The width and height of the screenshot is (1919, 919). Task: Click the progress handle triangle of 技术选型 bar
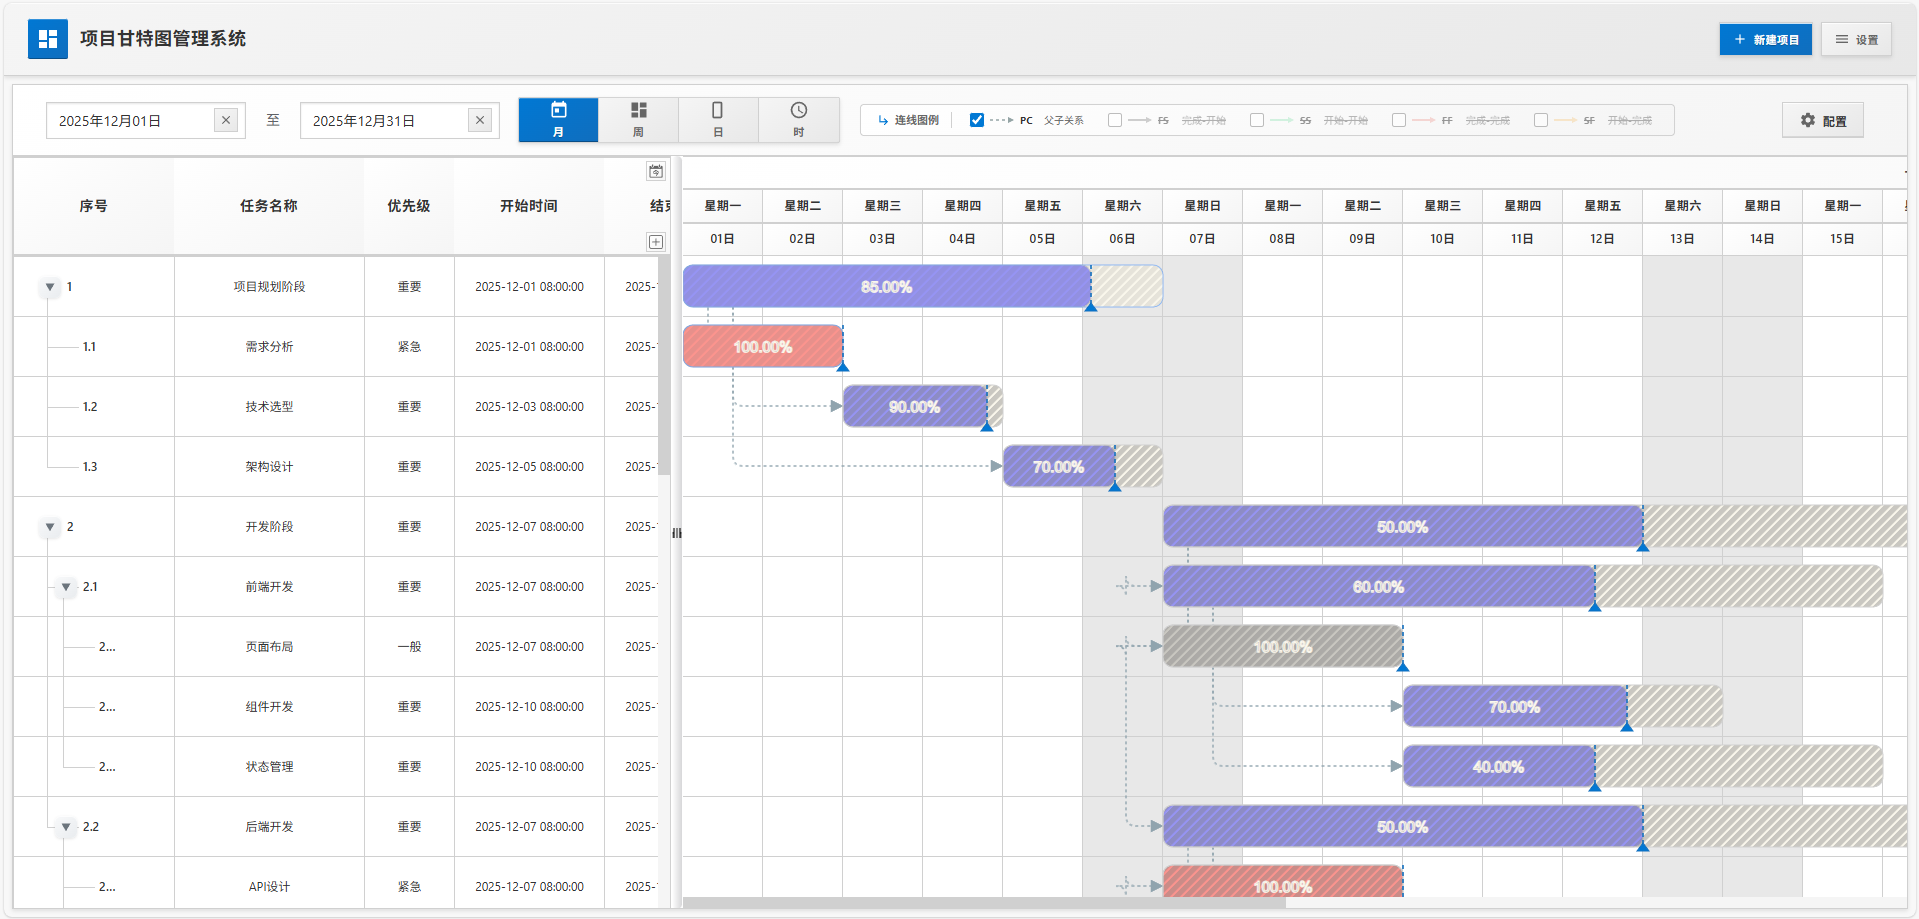pyautogui.click(x=987, y=427)
